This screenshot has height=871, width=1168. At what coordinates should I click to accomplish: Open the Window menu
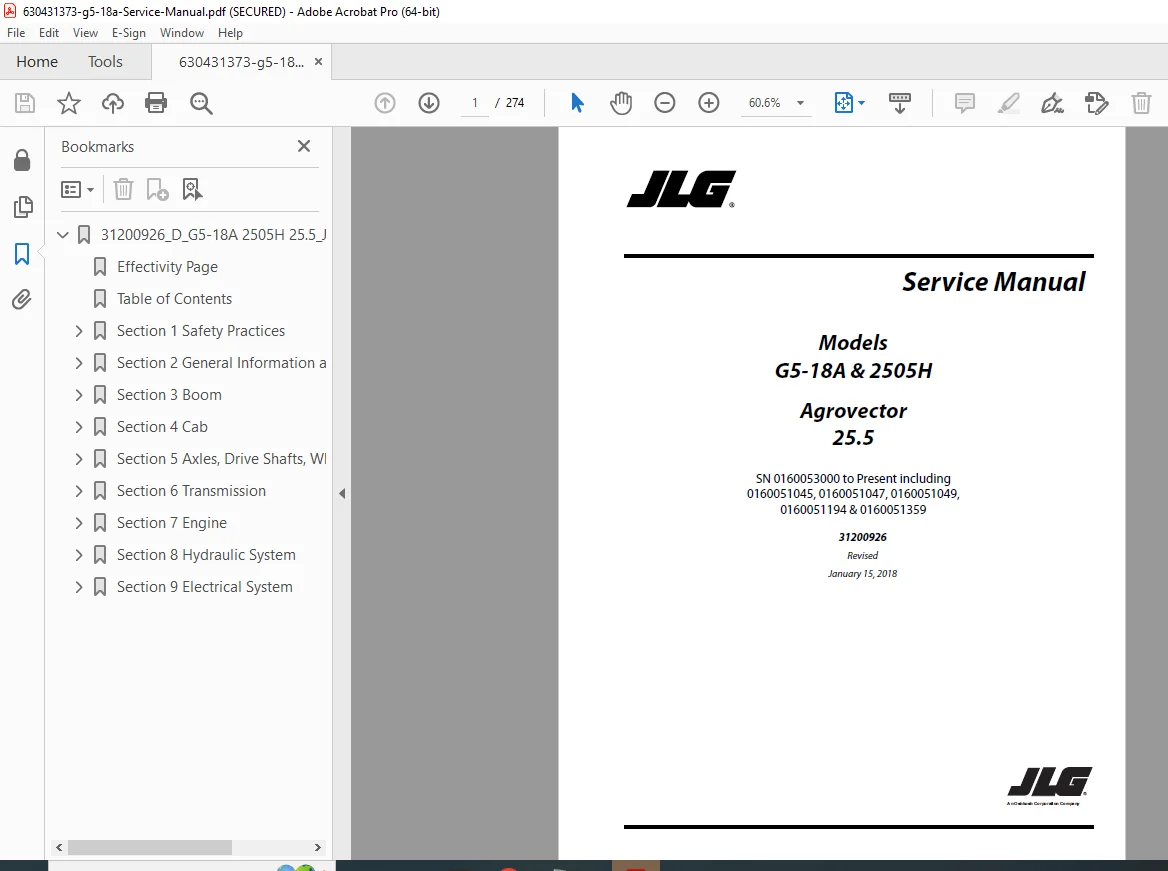point(182,33)
